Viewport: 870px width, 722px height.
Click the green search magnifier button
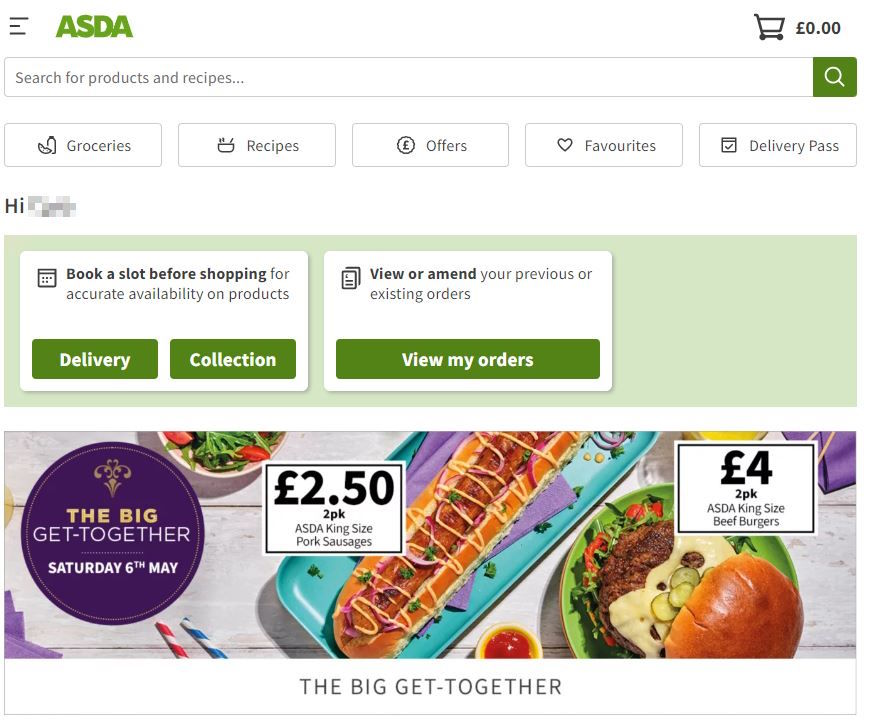point(834,77)
